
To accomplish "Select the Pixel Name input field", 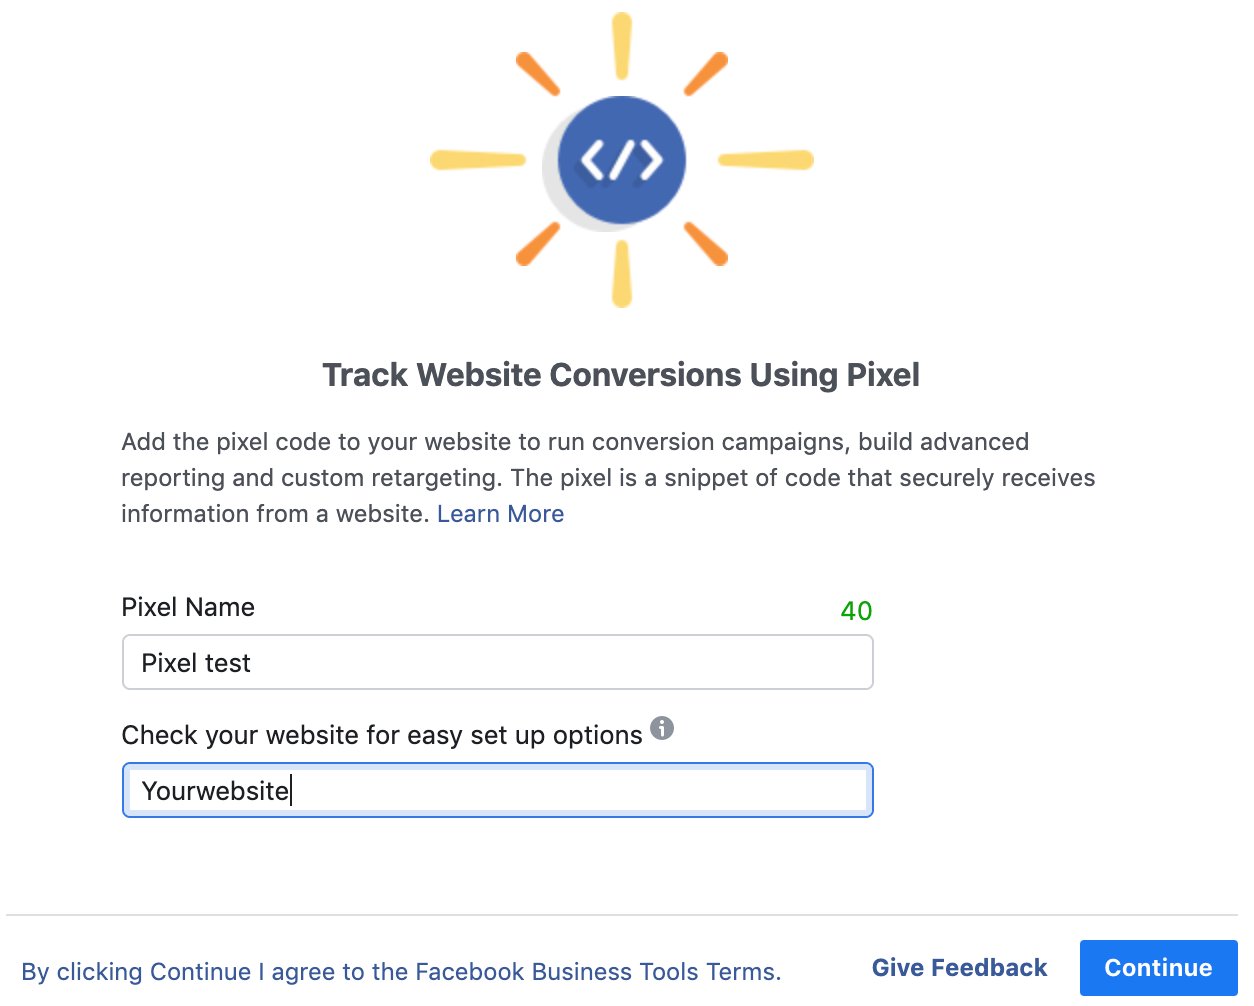I will 497,662.
